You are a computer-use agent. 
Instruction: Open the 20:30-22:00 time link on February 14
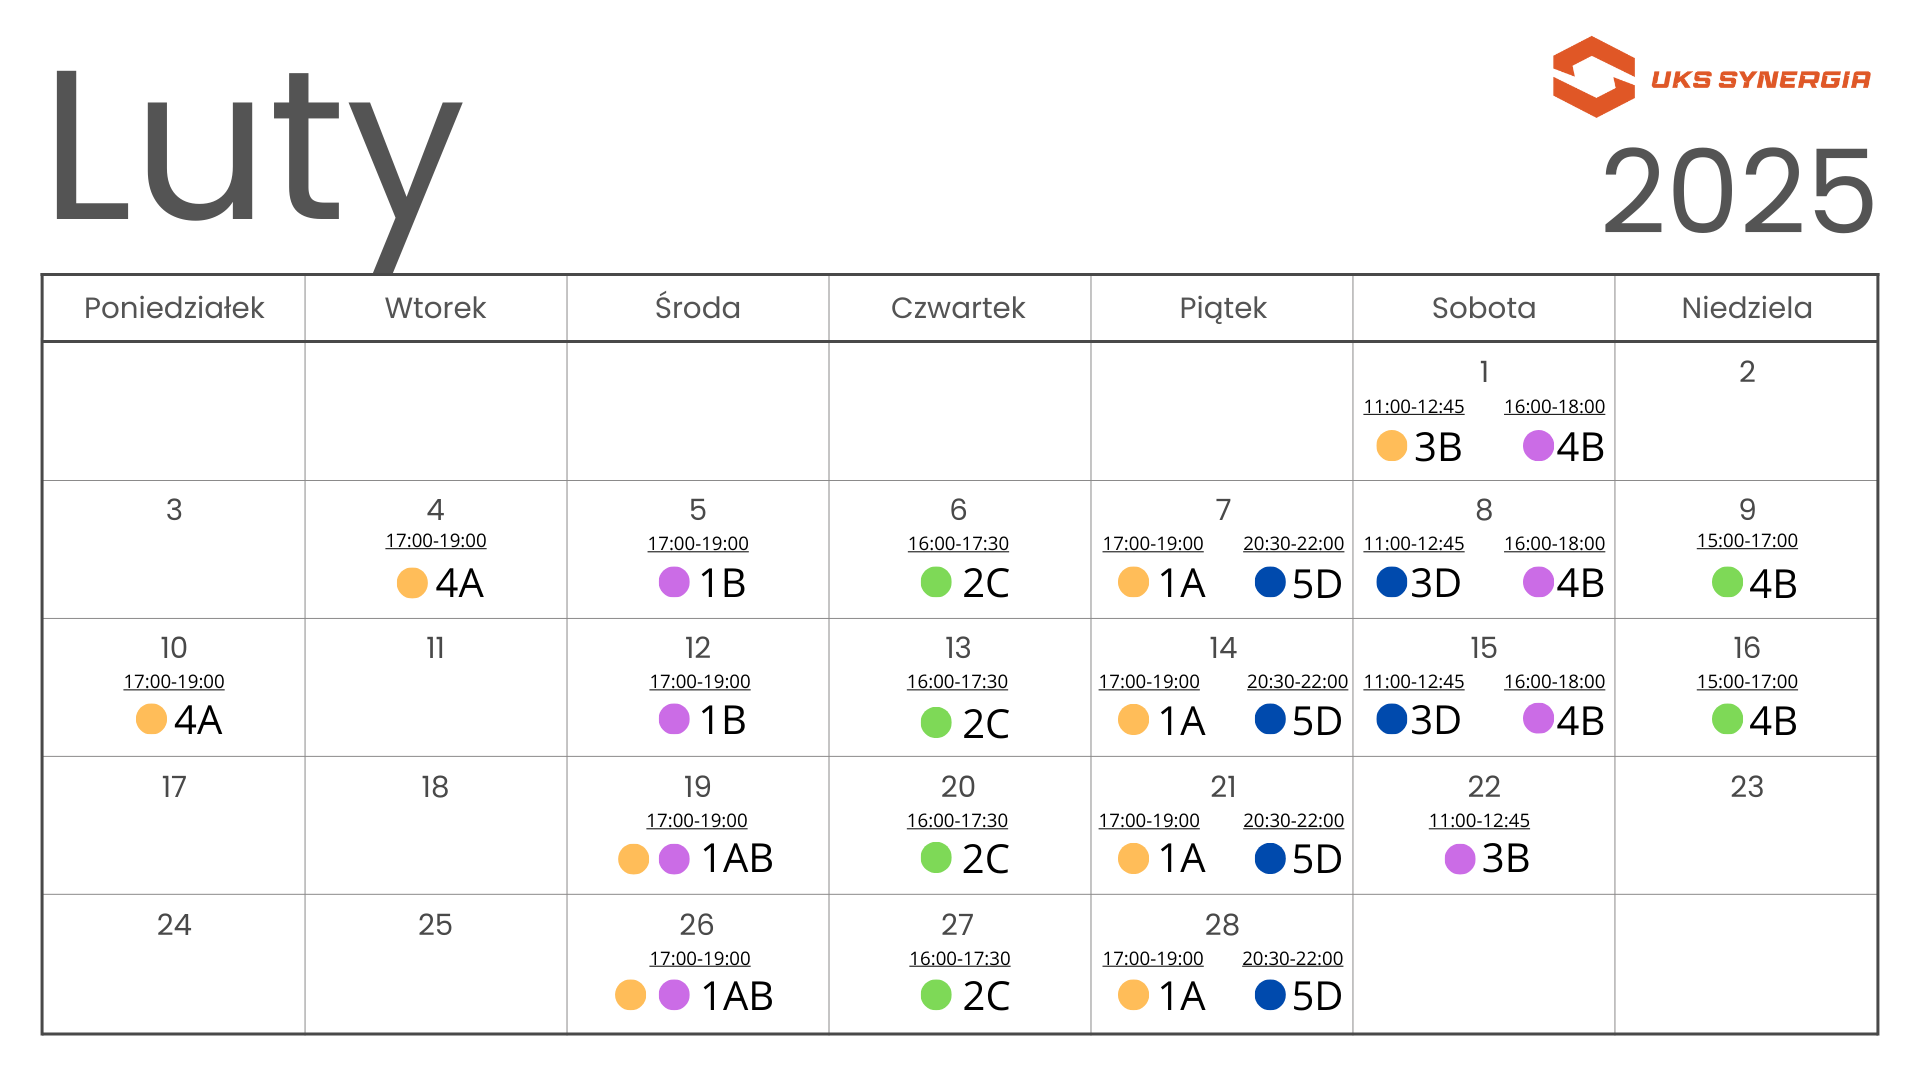(x=1297, y=682)
